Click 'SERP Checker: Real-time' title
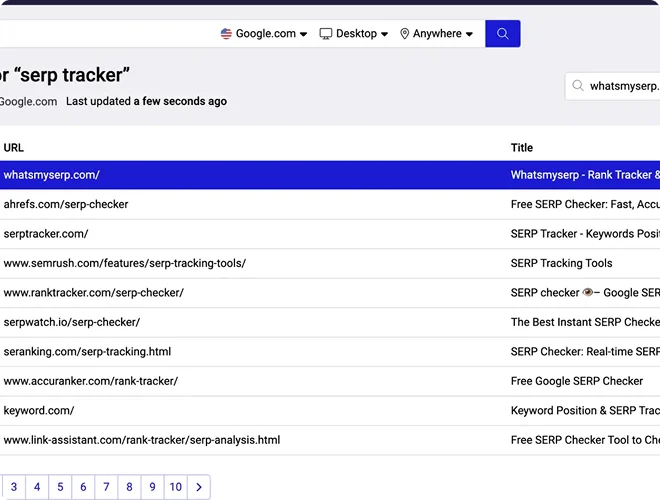Image resolution: width=660 pixels, height=500 pixels. [585, 351]
